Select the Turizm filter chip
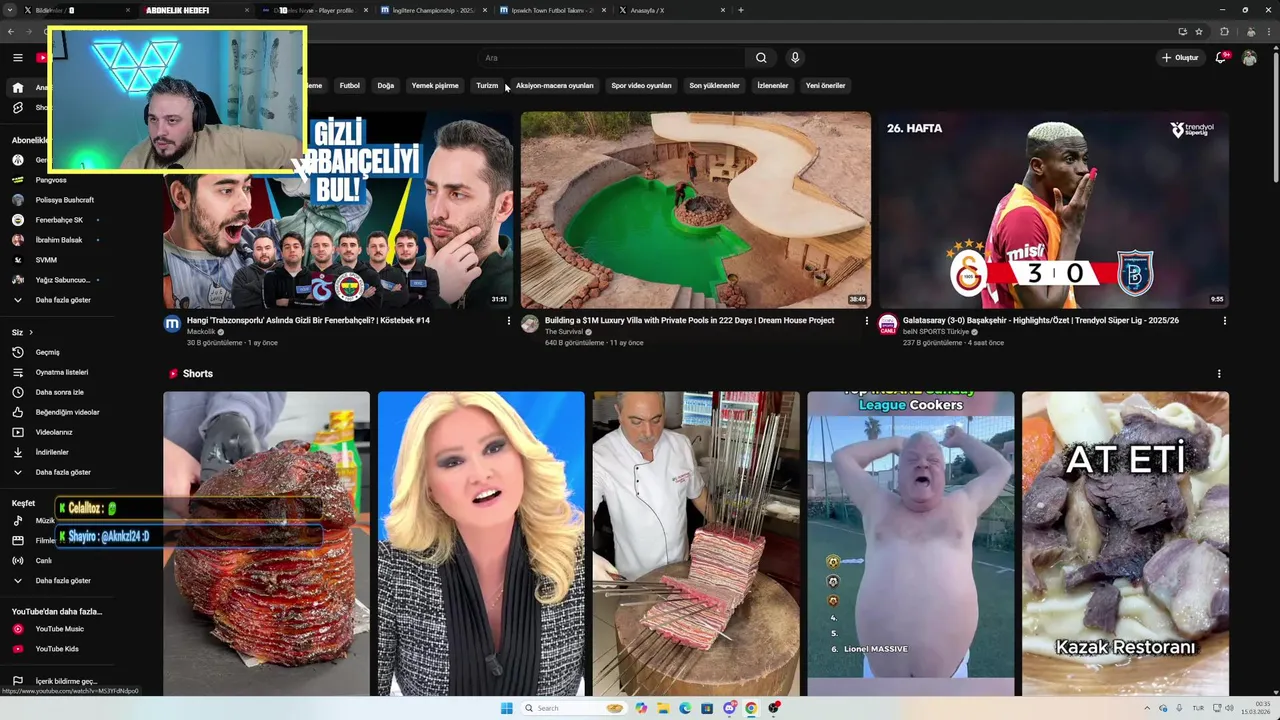 [487, 86]
